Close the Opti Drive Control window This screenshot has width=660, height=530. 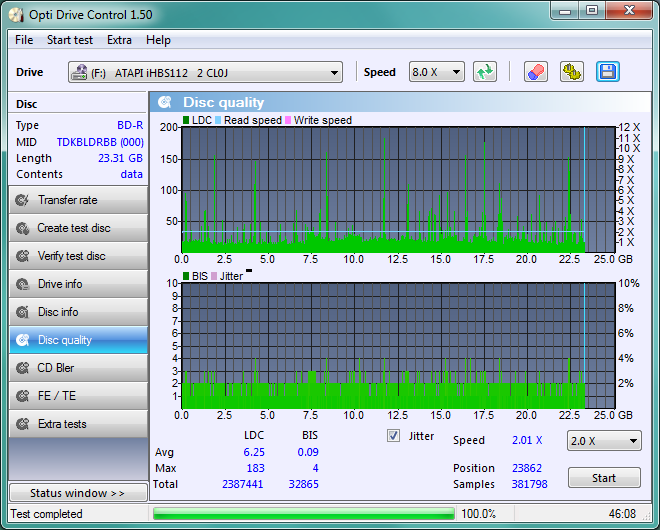click(629, 11)
